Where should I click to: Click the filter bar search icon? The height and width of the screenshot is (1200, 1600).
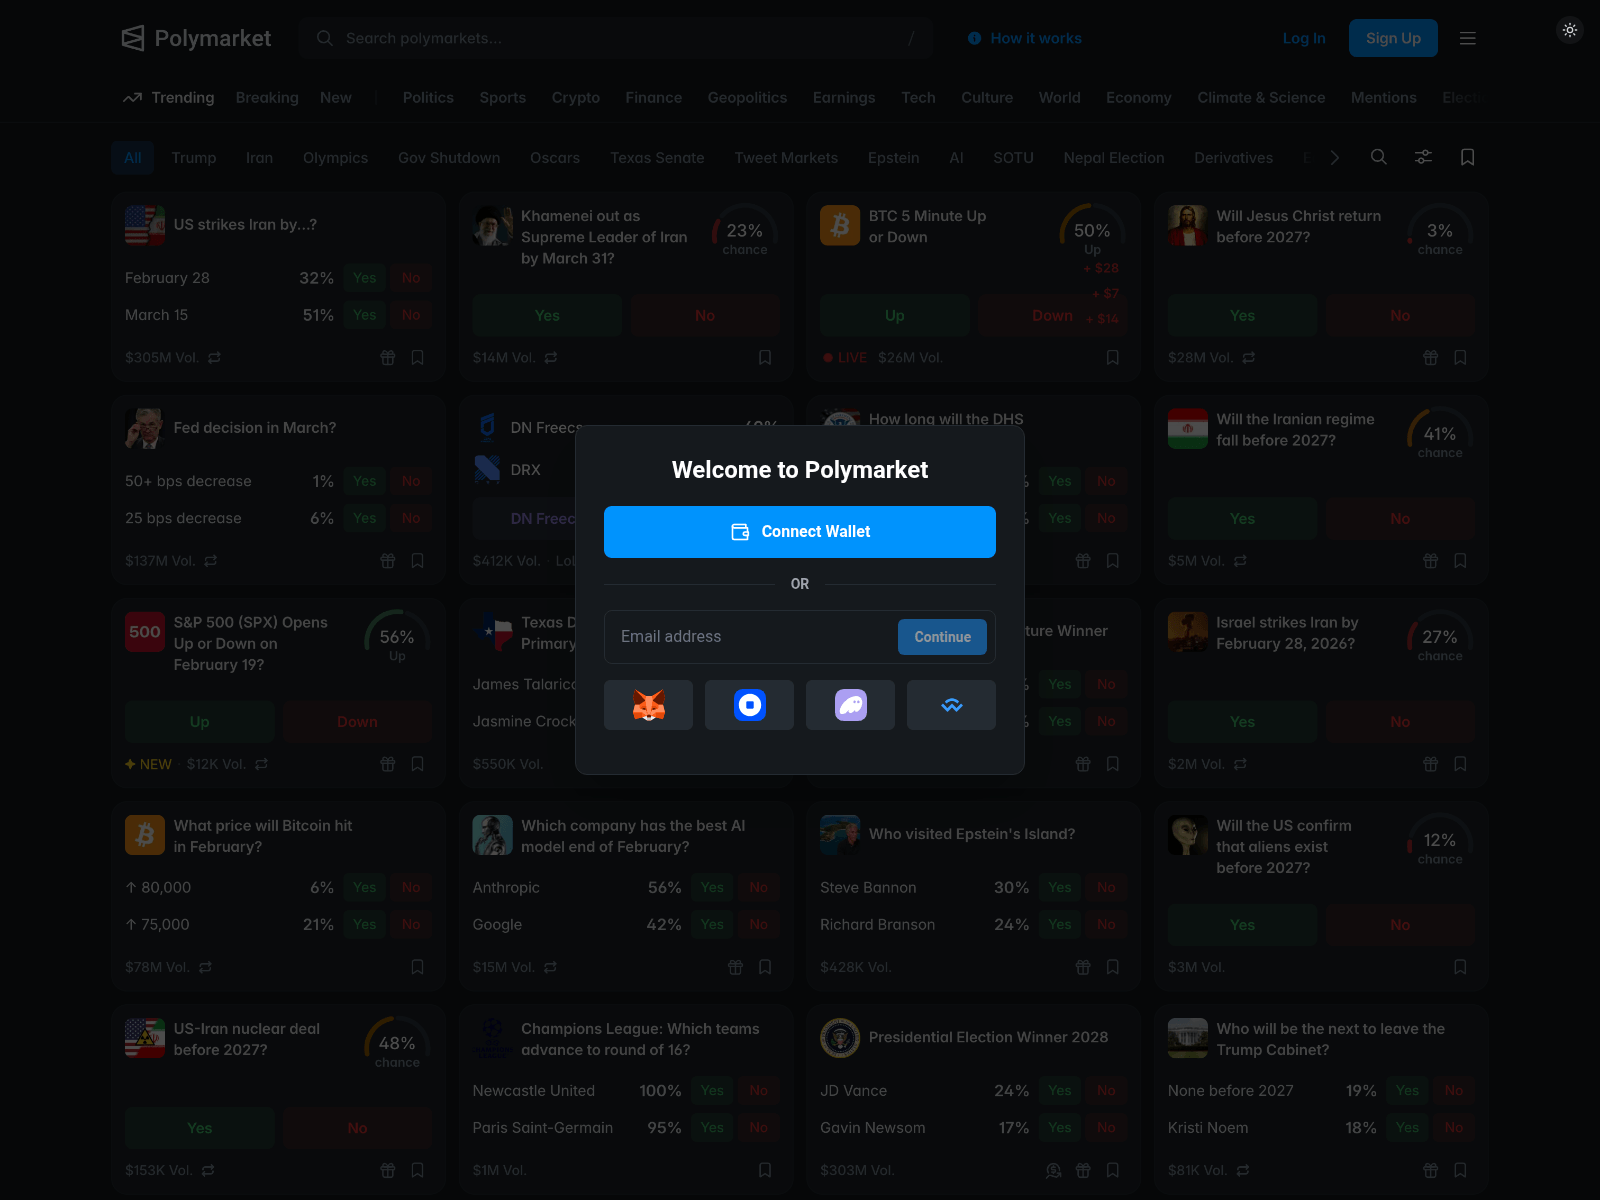[x=1379, y=157]
